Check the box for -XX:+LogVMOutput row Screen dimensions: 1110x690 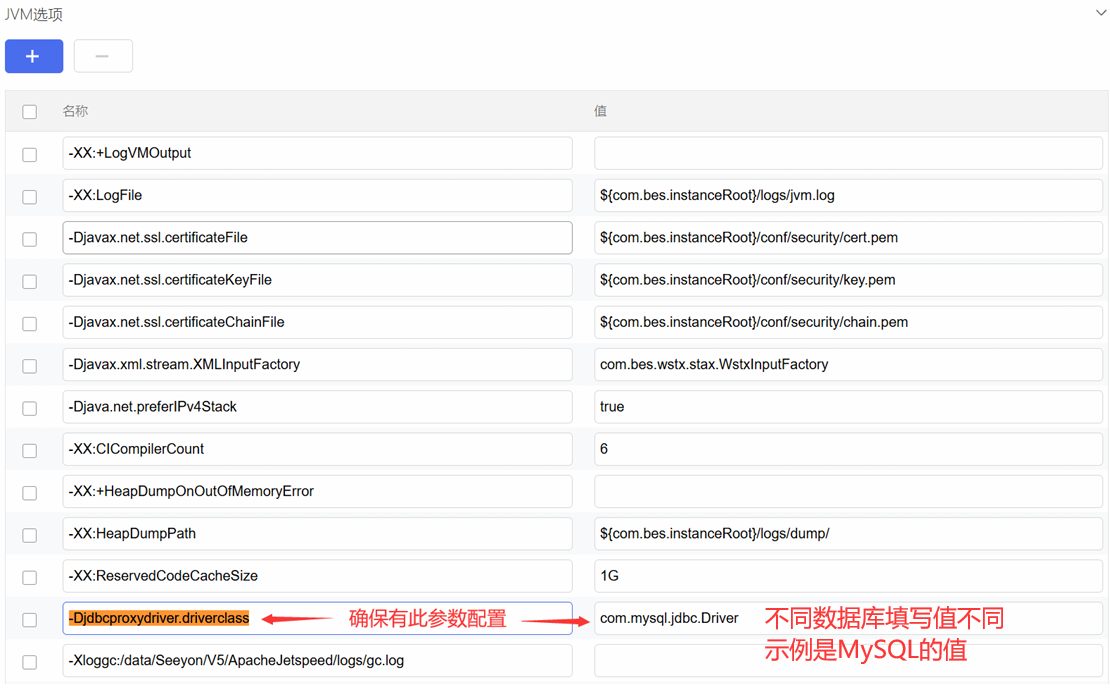tap(30, 155)
